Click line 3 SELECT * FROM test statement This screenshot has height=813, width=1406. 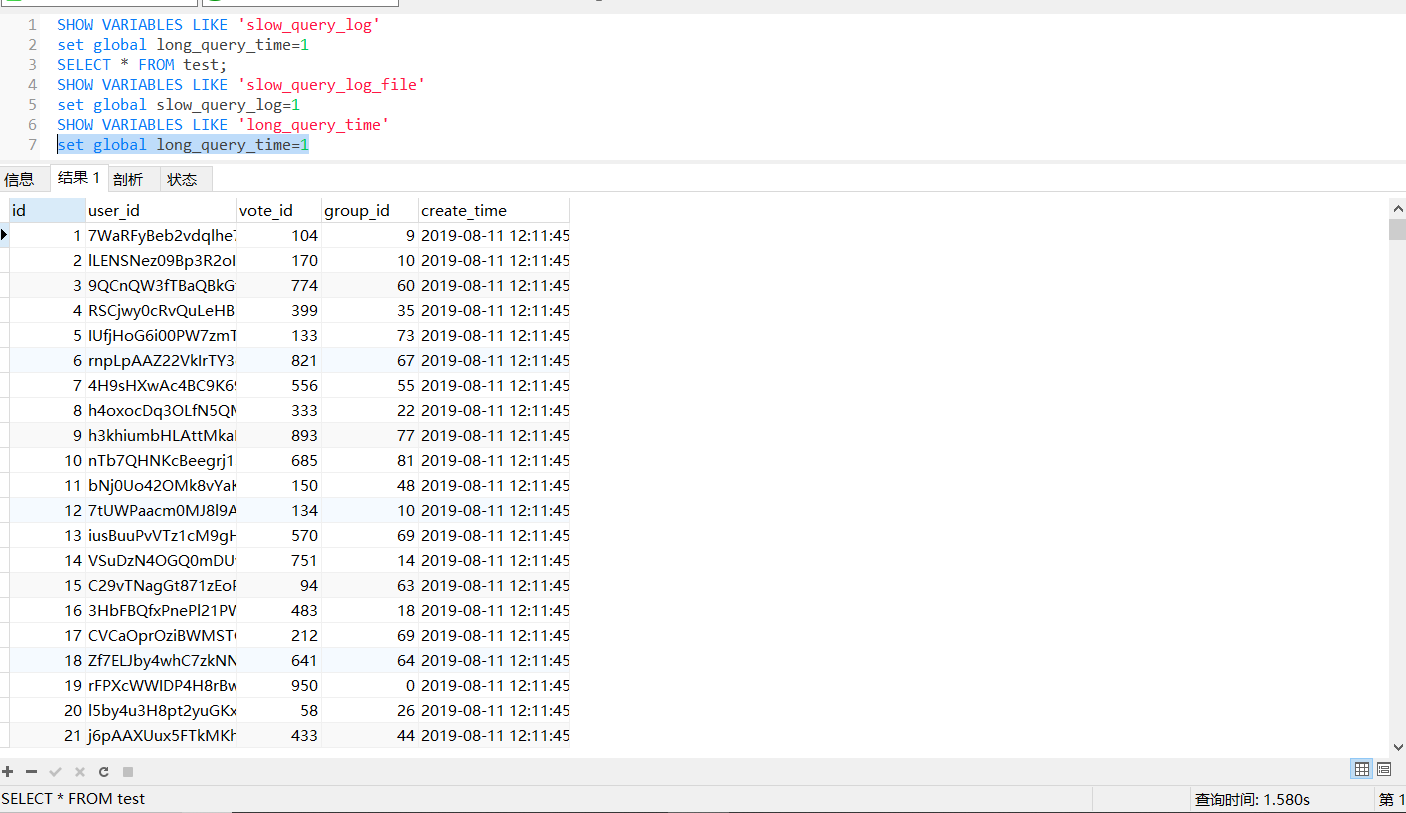click(x=142, y=65)
